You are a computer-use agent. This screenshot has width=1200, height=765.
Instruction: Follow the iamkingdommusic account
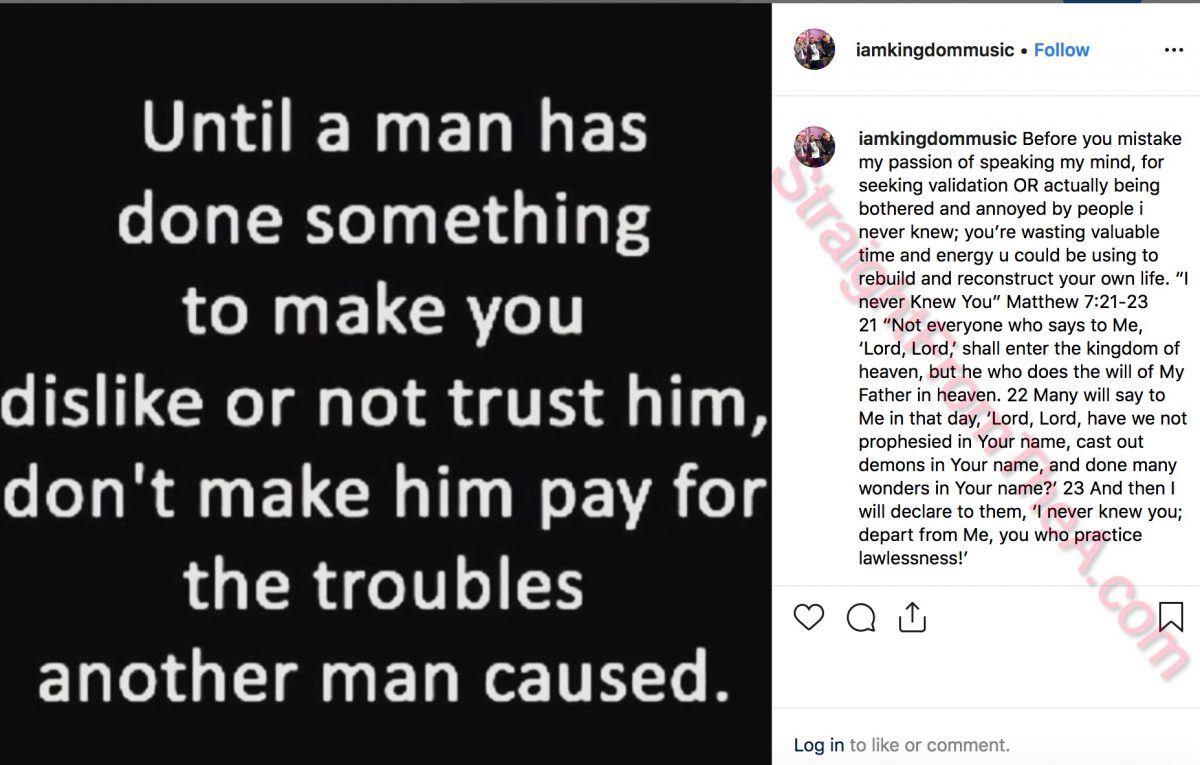tap(1061, 50)
